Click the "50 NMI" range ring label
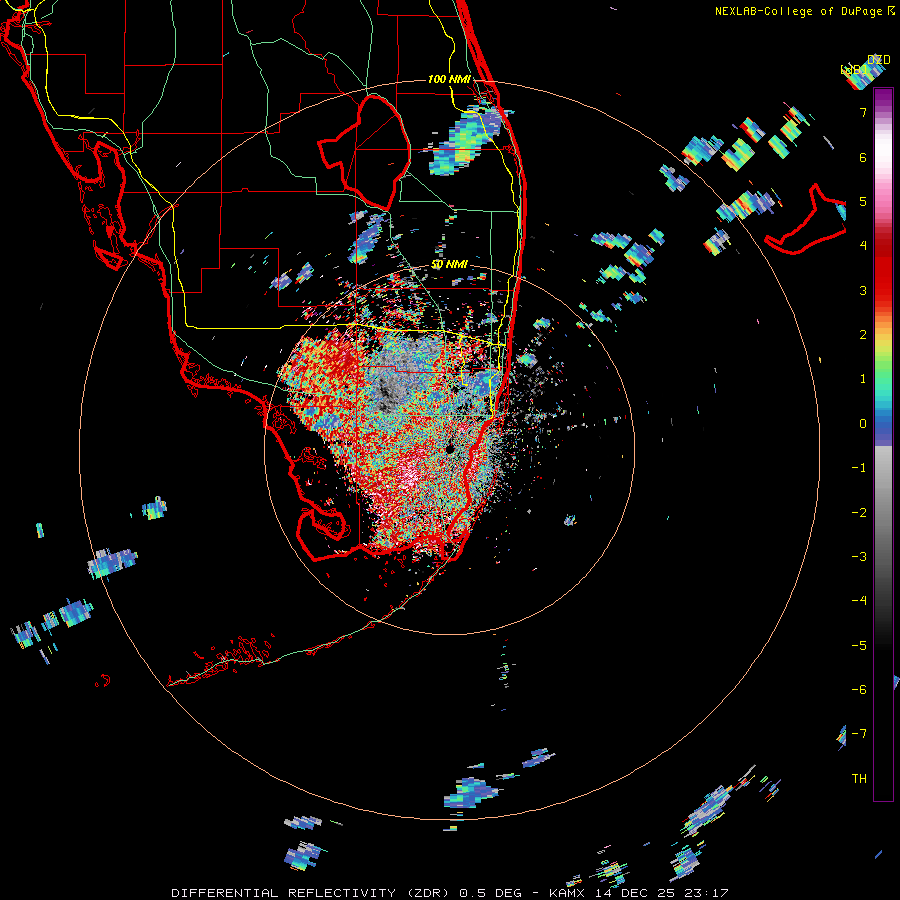 click(449, 264)
